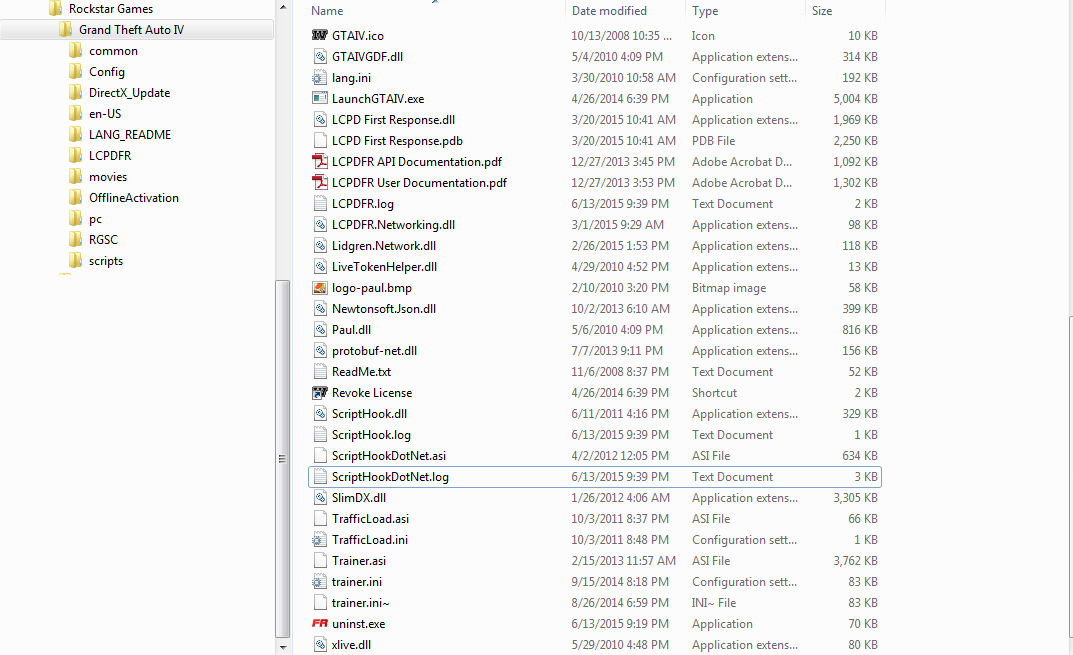Select the pc folder in tree
The image size is (1073, 655).
point(95,219)
